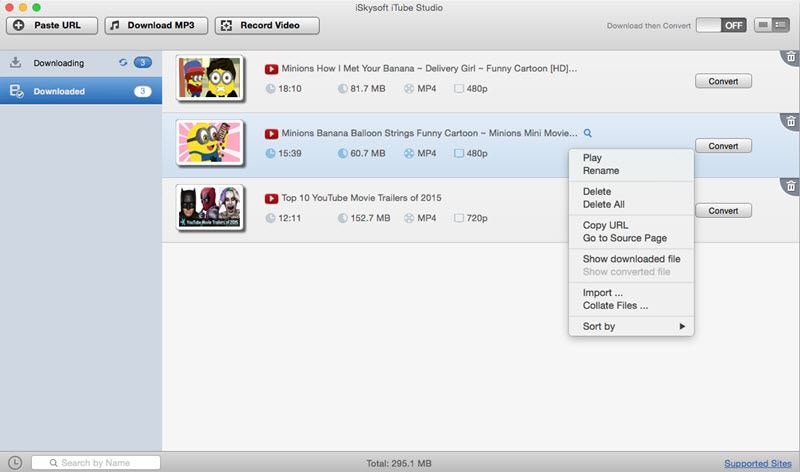Click the size icon beside 60.7 MB

tap(342, 153)
